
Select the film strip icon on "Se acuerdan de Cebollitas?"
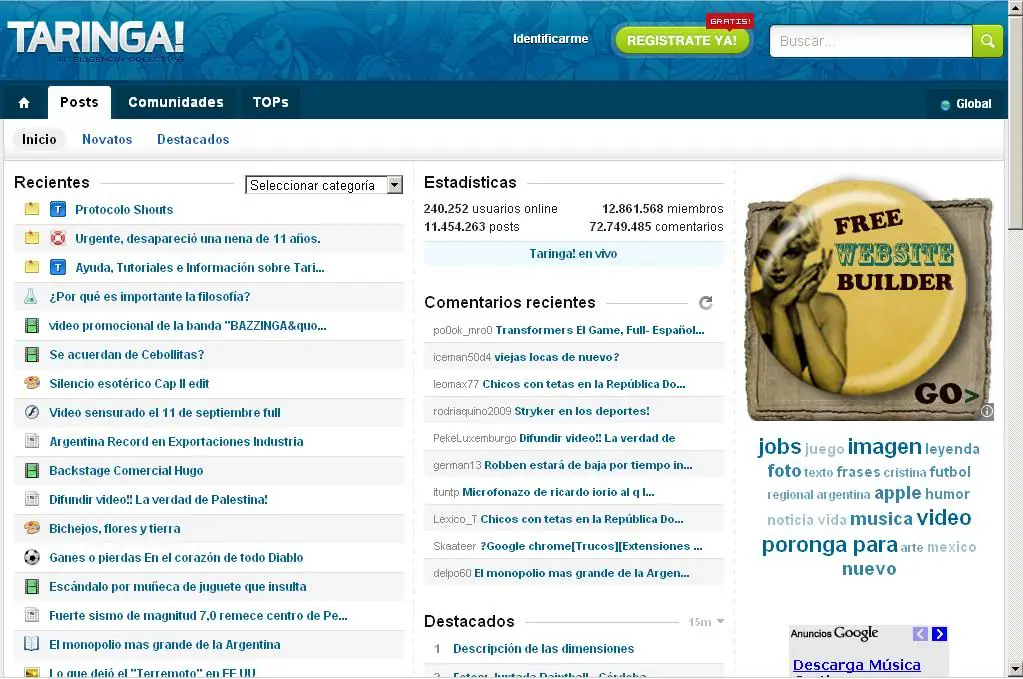tap(33, 354)
